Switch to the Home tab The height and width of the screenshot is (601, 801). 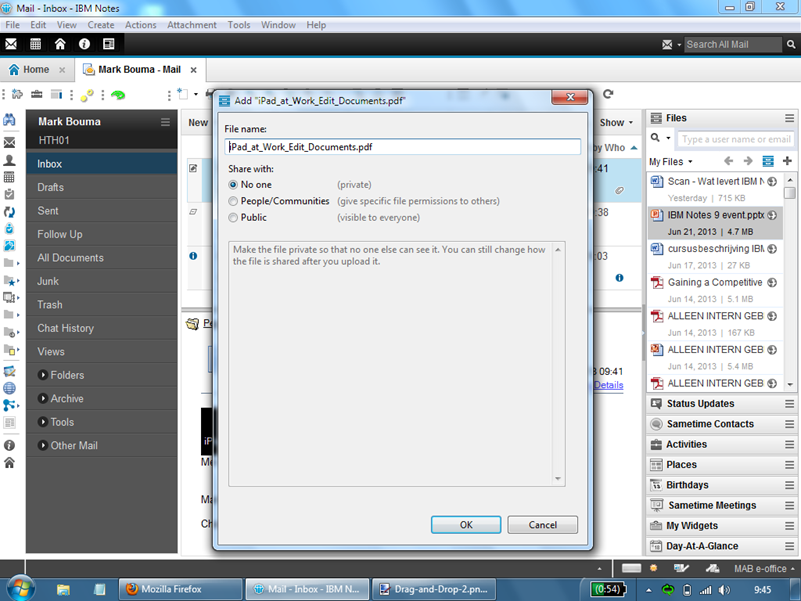(x=36, y=70)
